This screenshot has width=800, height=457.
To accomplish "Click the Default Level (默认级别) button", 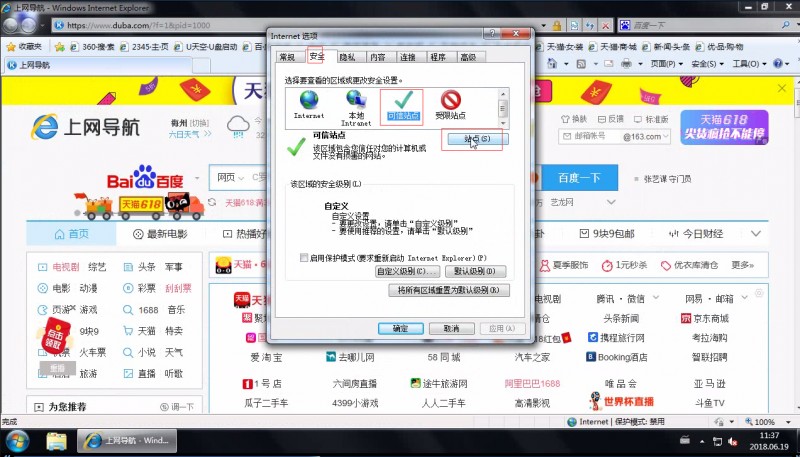I will [476, 271].
